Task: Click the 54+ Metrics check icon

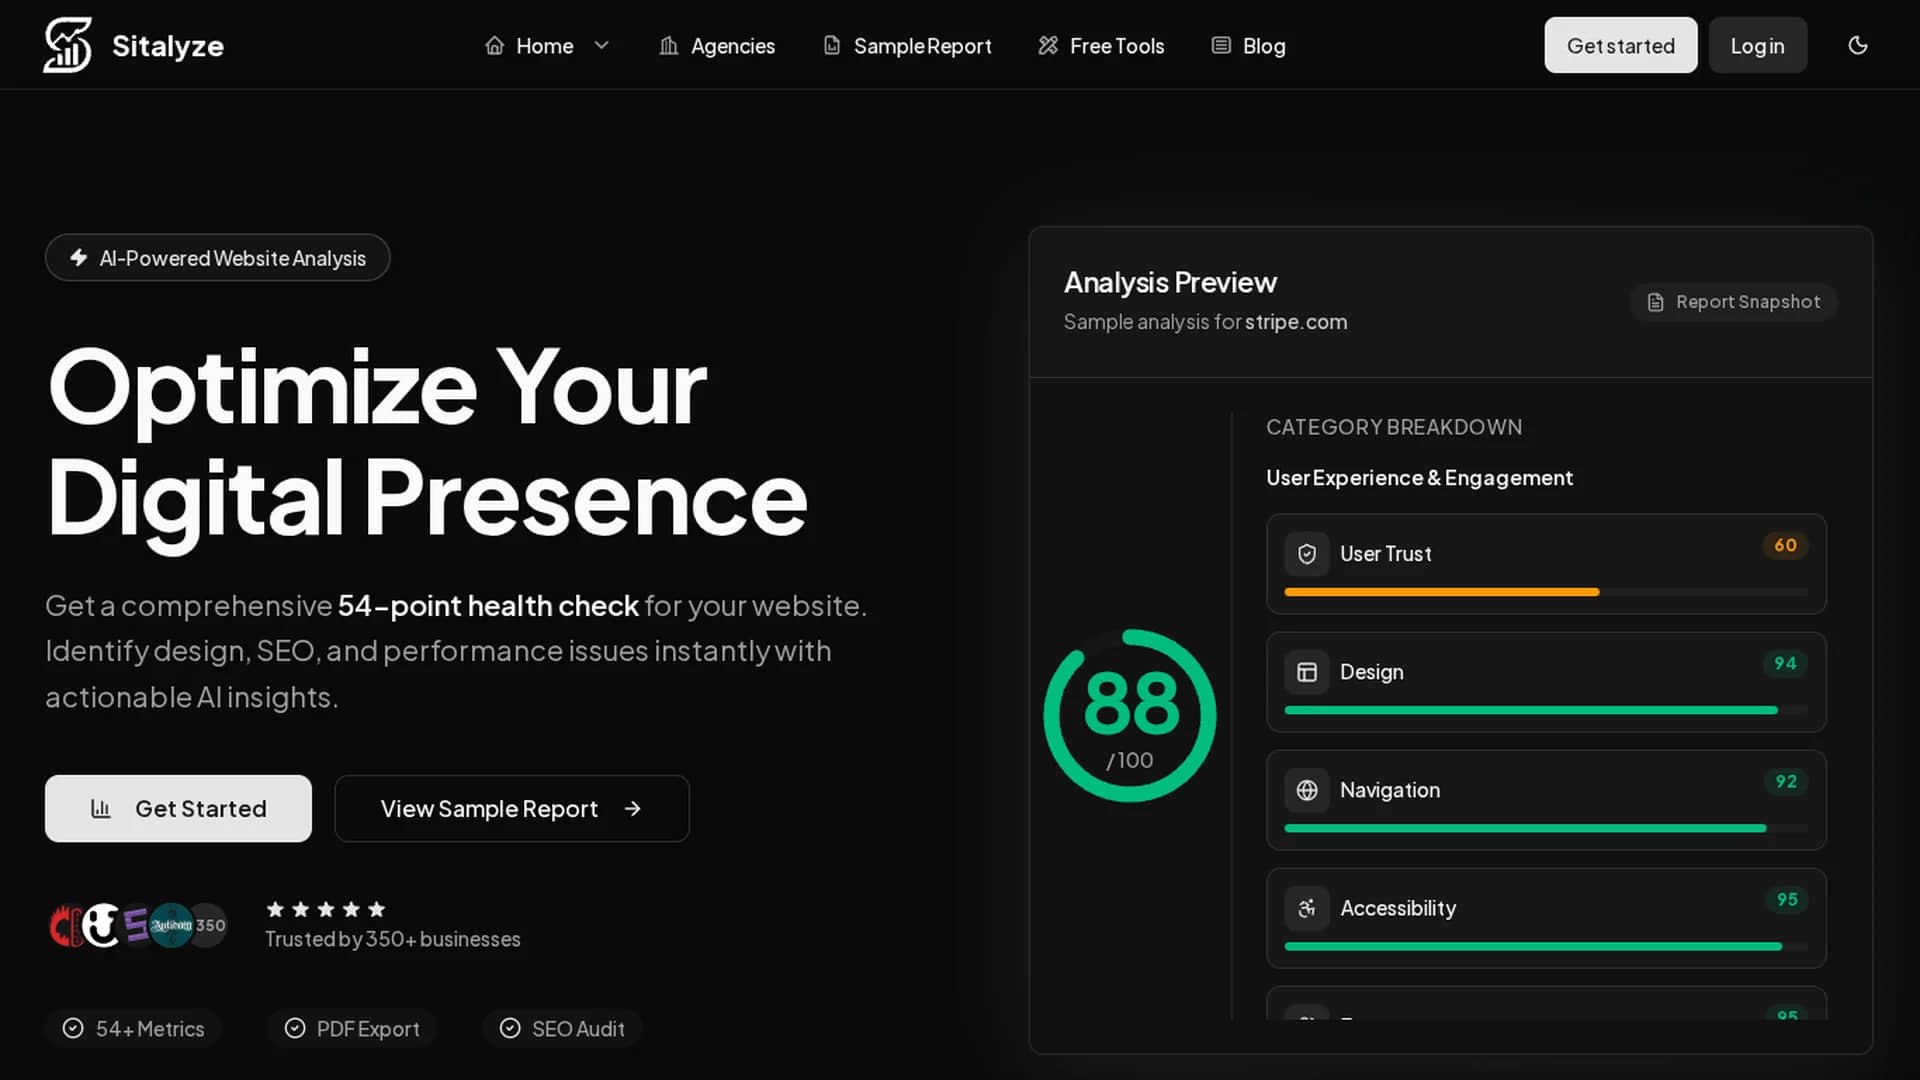Action: [x=73, y=1028]
